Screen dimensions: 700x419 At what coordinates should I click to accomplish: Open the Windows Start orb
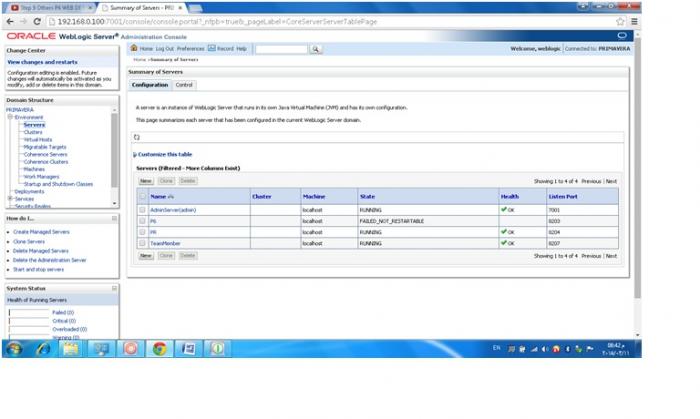coord(14,348)
